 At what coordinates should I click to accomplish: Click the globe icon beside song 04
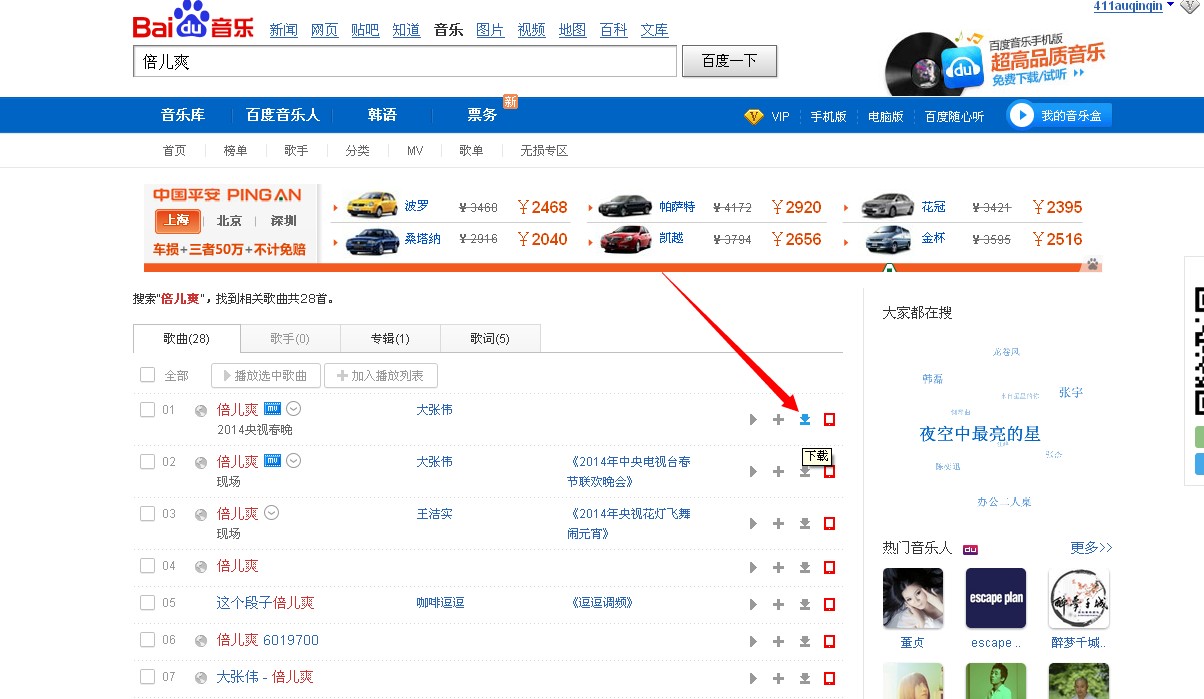tap(200, 567)
